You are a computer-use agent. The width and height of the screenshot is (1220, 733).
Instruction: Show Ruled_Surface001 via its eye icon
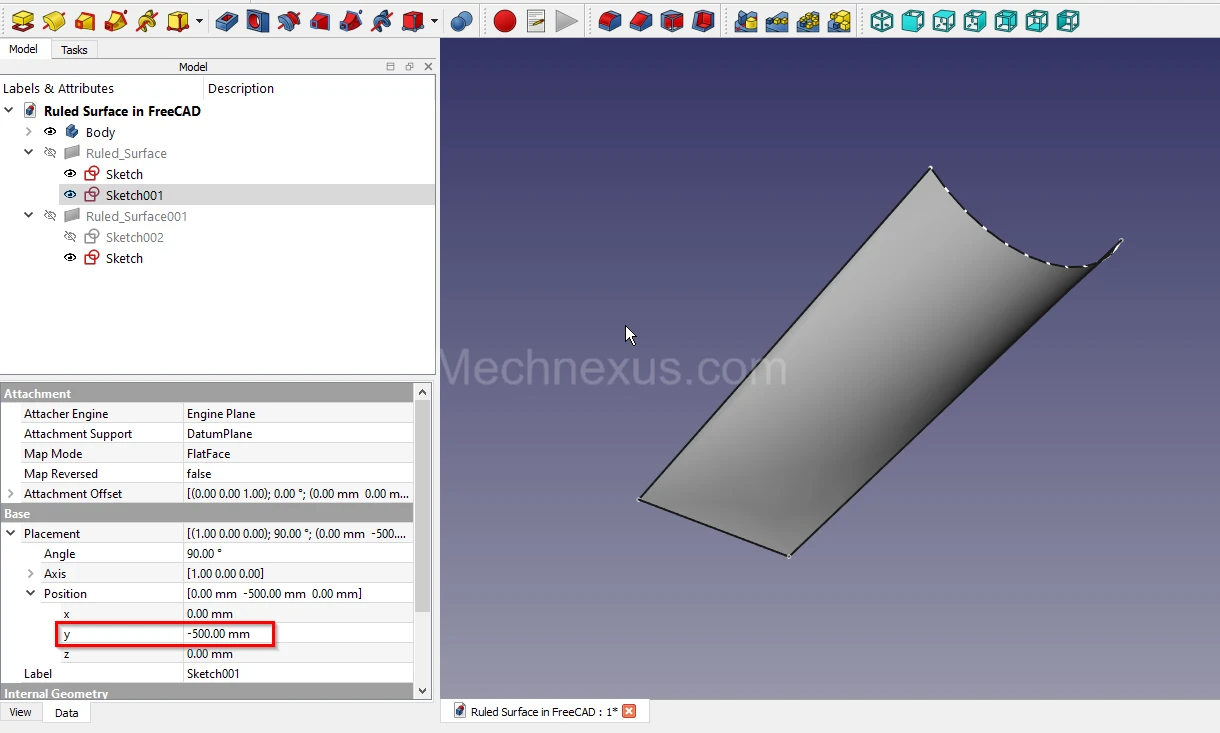tap(50, 216)
